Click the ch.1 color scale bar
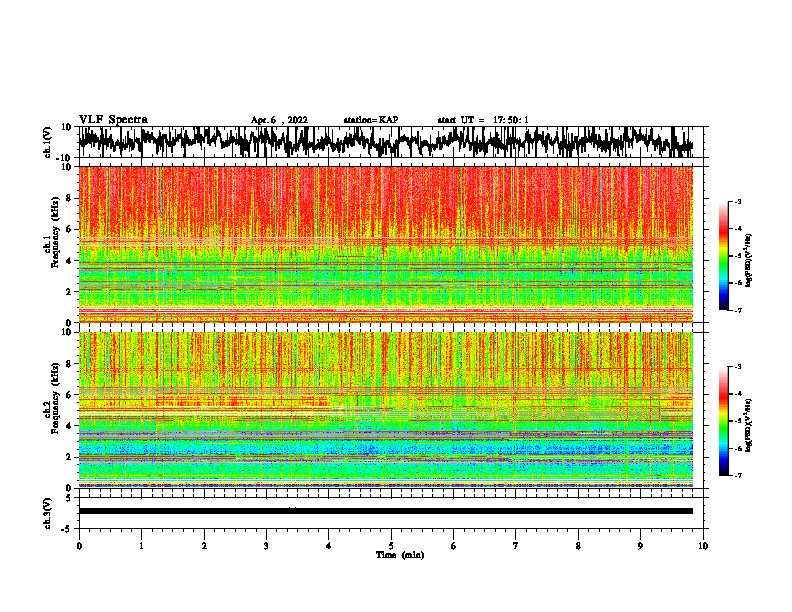Viewport: 792px width, 612px height. pyautogui.click(x=723, y=256)
